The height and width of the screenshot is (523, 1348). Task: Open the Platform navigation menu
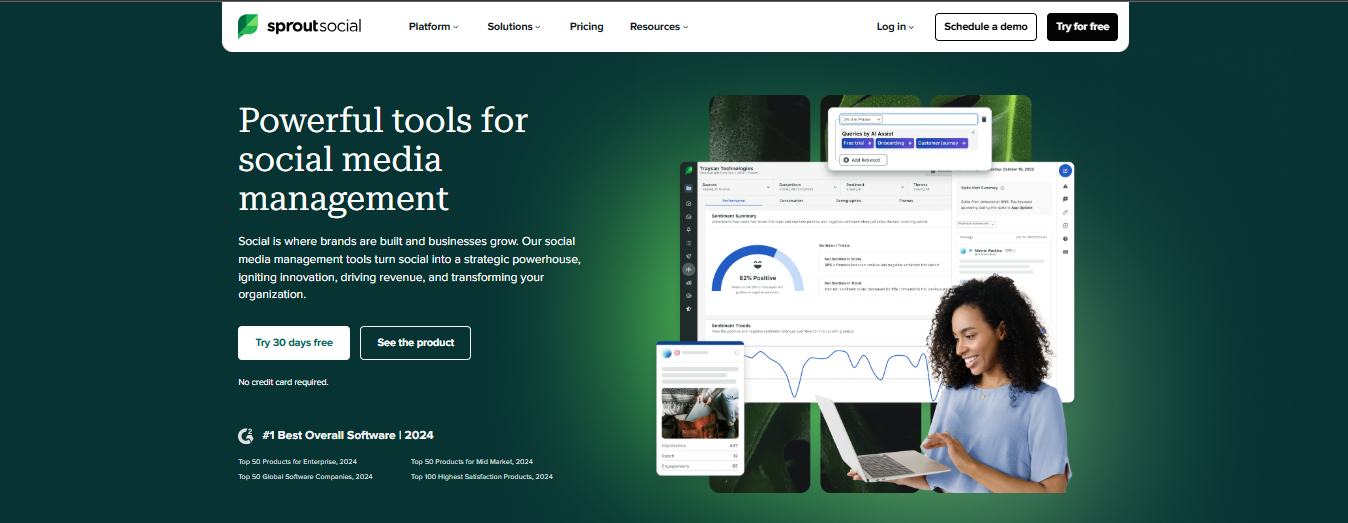[x=433, y=27]
